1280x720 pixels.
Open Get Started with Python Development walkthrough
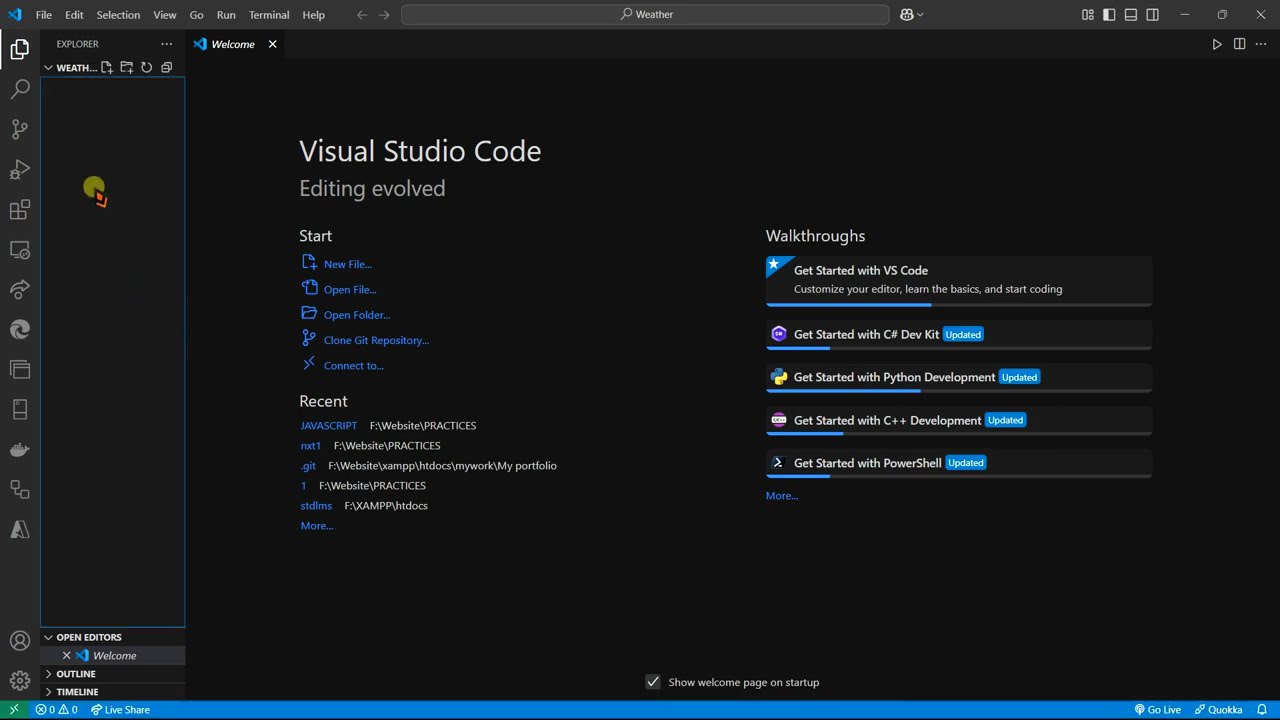(x=894, y=377)
